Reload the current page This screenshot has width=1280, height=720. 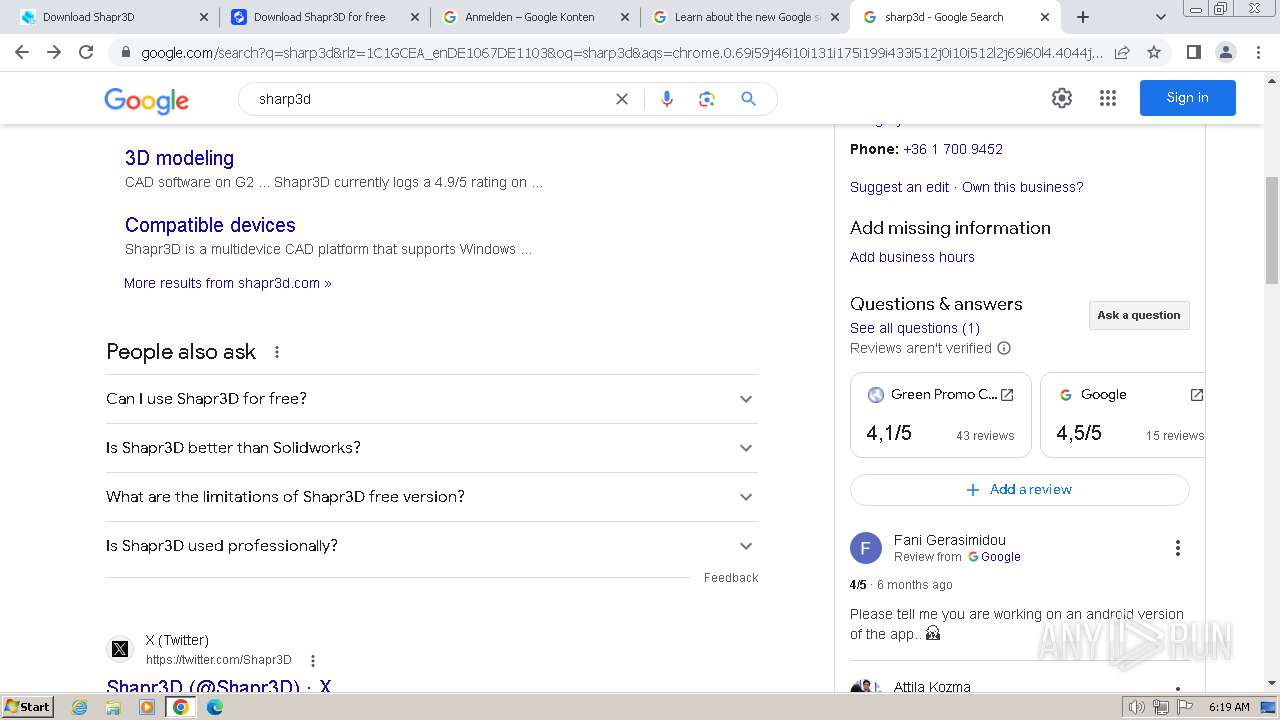tap(86, 52)
